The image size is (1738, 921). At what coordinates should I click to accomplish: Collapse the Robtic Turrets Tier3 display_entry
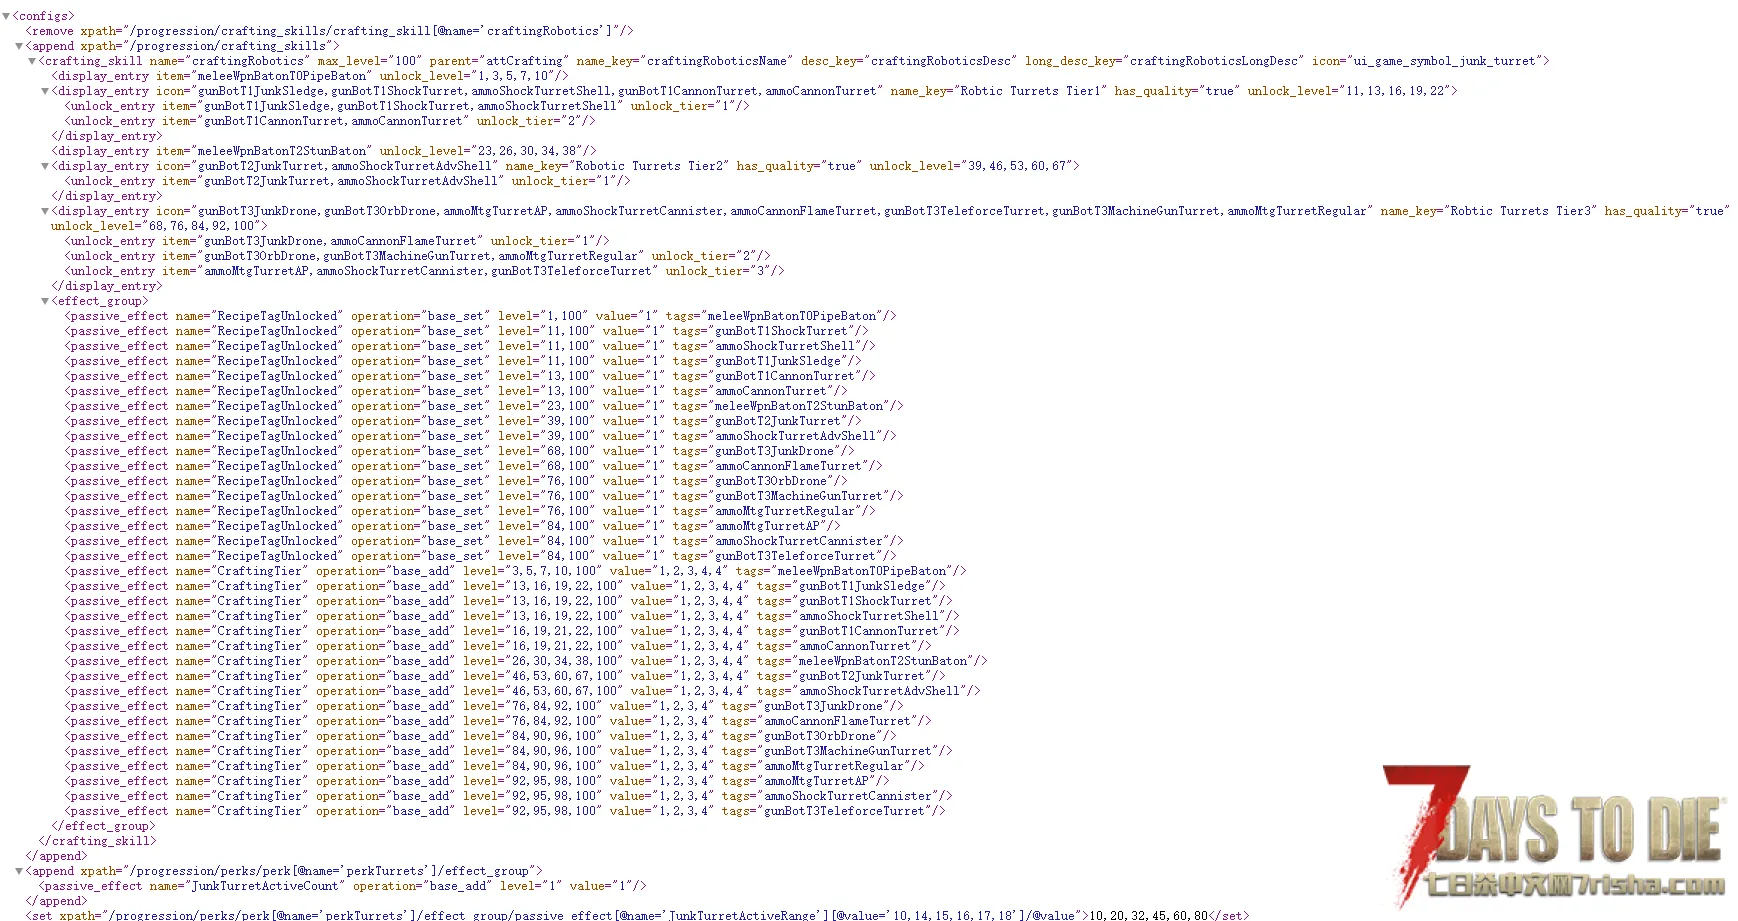[45, 211]
